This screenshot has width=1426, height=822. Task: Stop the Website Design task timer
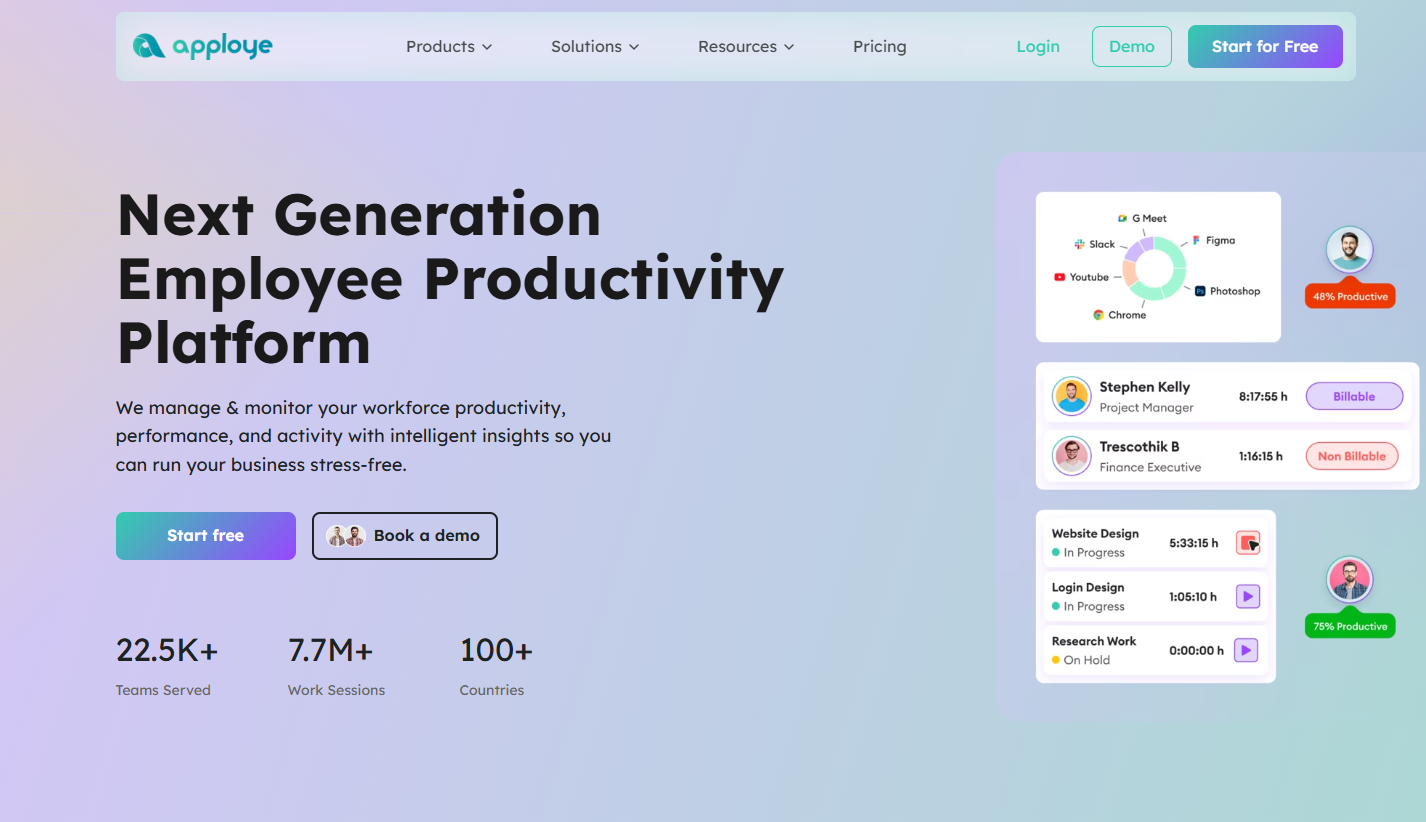pyautogui.click(x=1247, y=543)
